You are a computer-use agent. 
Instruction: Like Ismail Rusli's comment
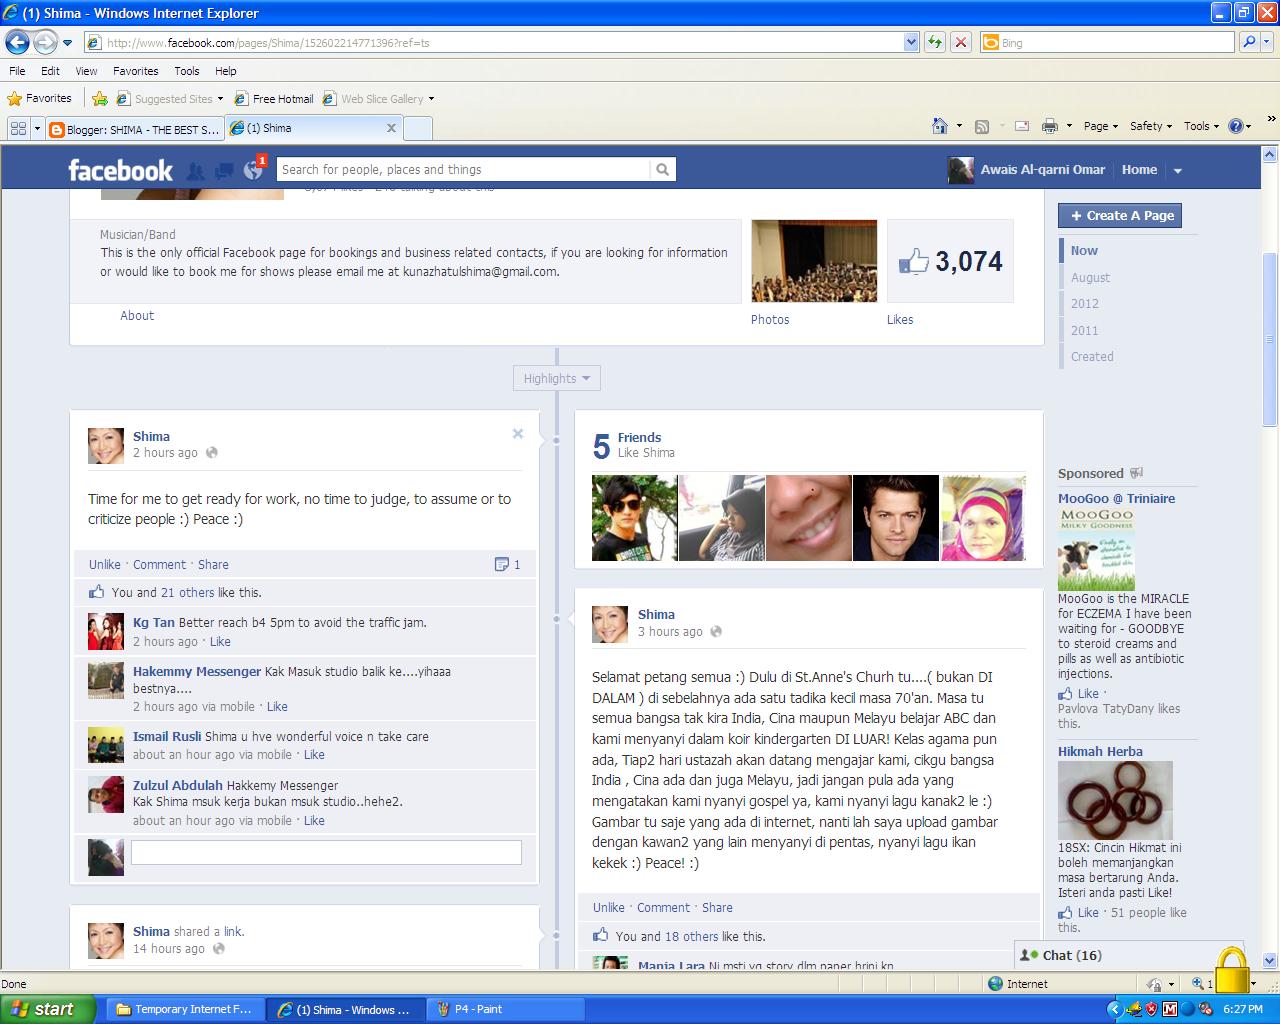(314, 755)
